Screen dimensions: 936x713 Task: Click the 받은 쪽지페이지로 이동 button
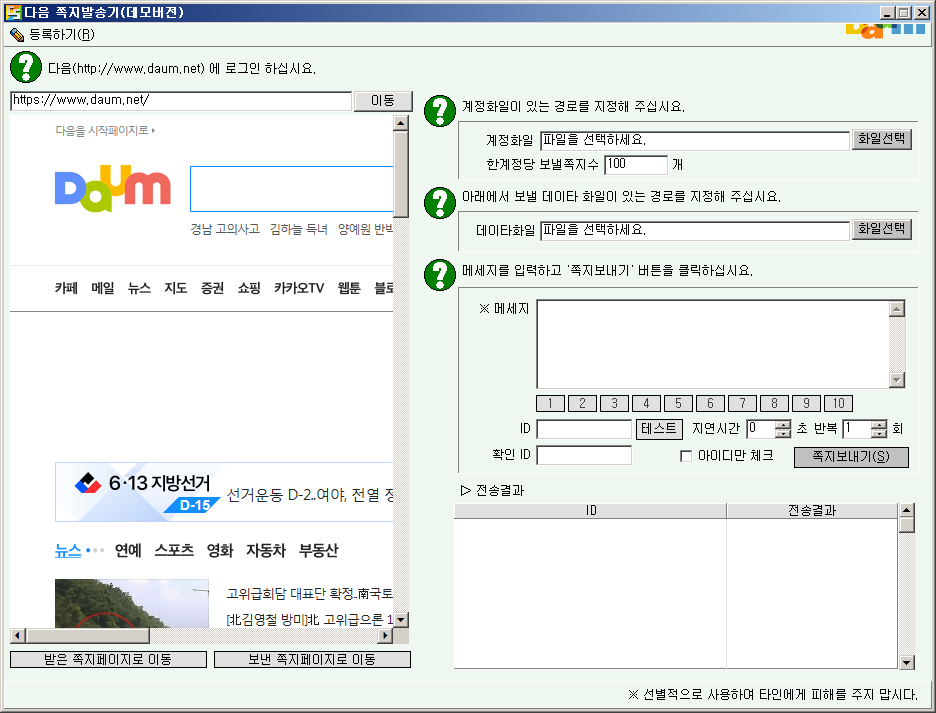click(108, 660)
